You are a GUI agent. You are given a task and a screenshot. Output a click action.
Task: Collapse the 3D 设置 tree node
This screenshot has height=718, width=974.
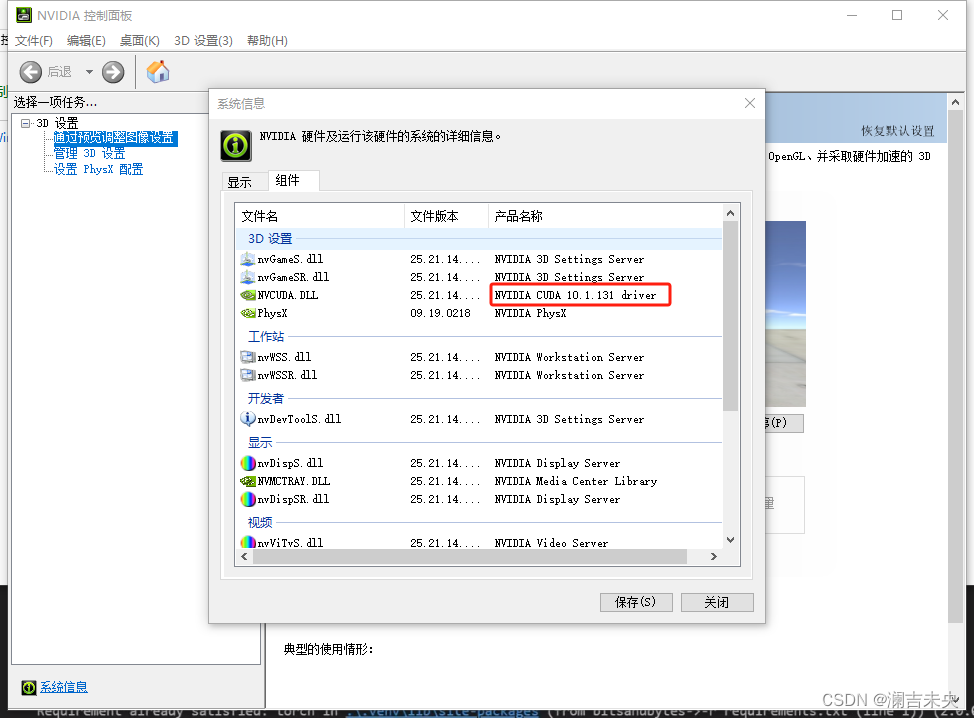(25, 123)
